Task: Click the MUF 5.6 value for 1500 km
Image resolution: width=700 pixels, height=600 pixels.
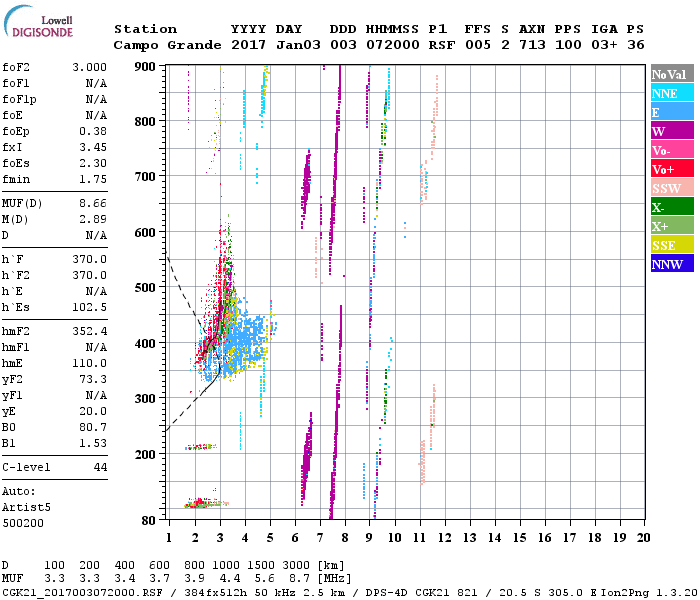Action: 264,579
